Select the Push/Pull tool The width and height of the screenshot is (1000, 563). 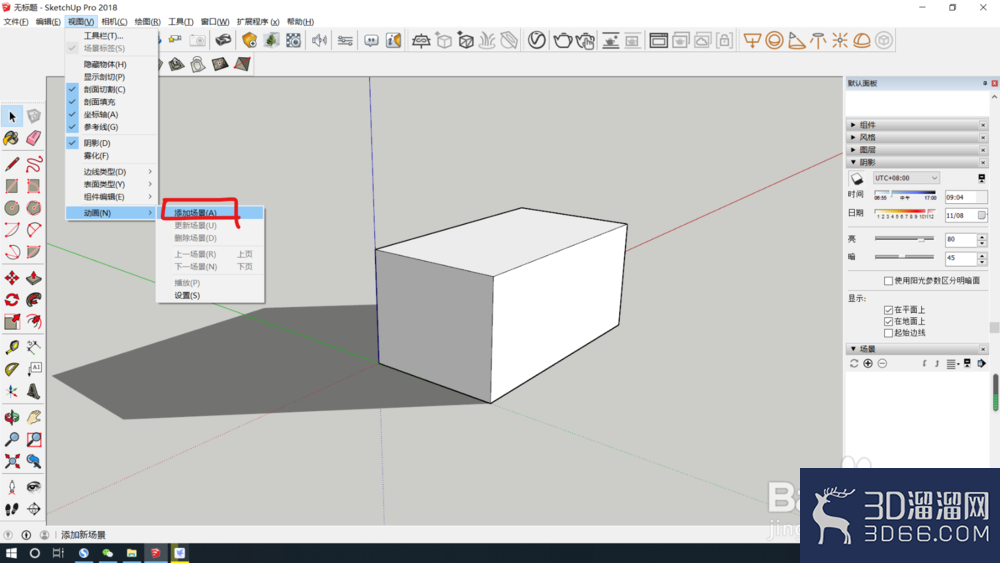click(34, 278)
